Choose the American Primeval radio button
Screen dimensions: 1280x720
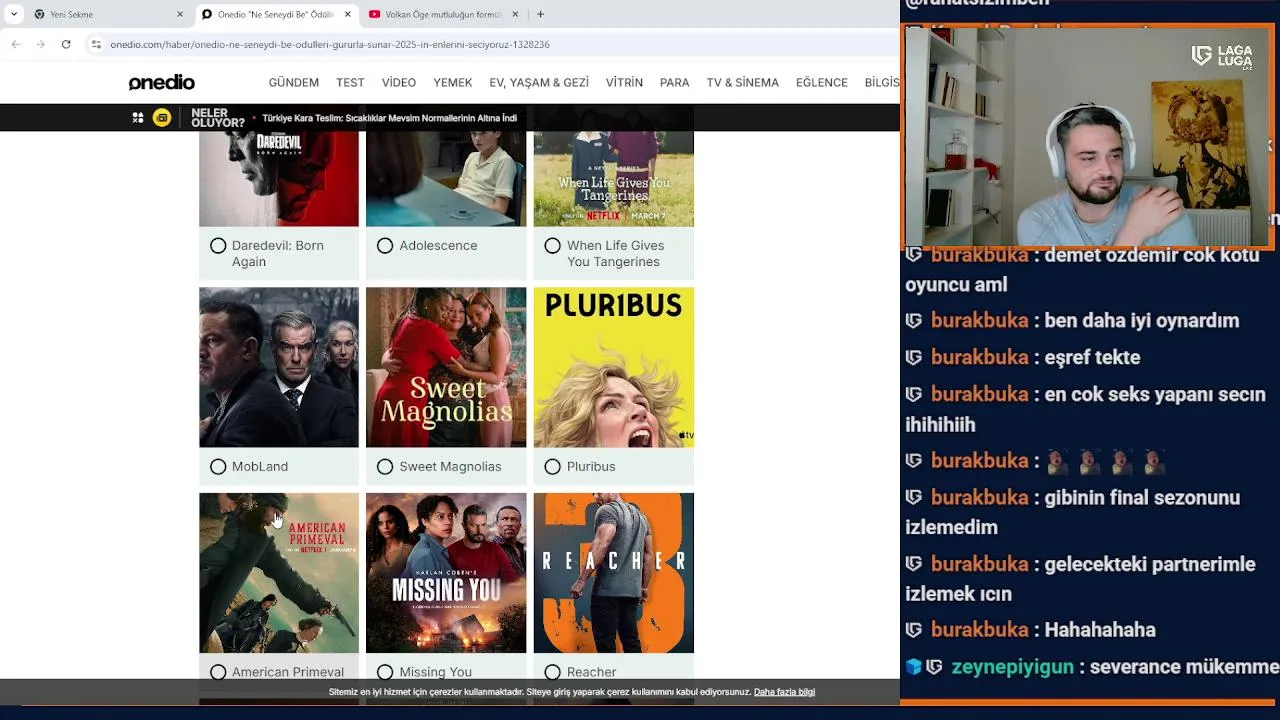pyautogui.click(x=218, y=672)
